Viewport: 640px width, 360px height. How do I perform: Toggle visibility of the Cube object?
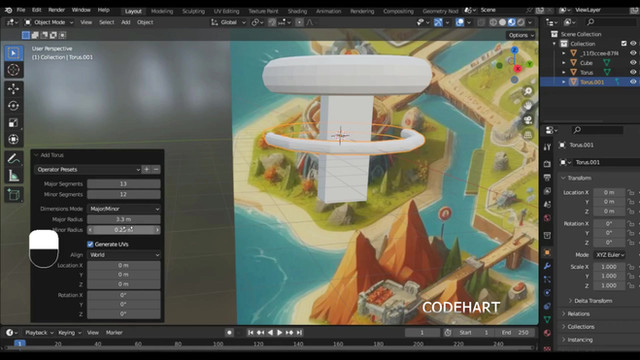(x=633, y=62)
